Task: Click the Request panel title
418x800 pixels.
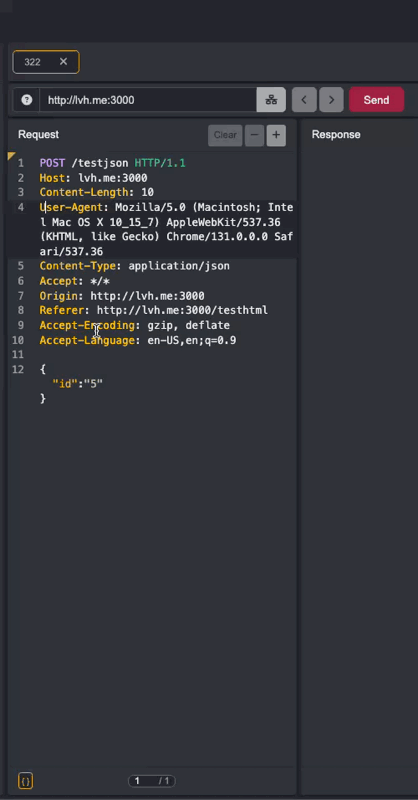Action: click(x=38, y=135)
